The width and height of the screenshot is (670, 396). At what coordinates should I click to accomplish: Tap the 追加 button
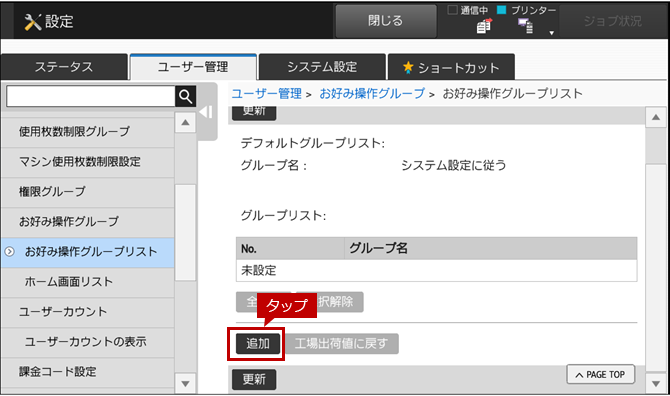point(258,343)
